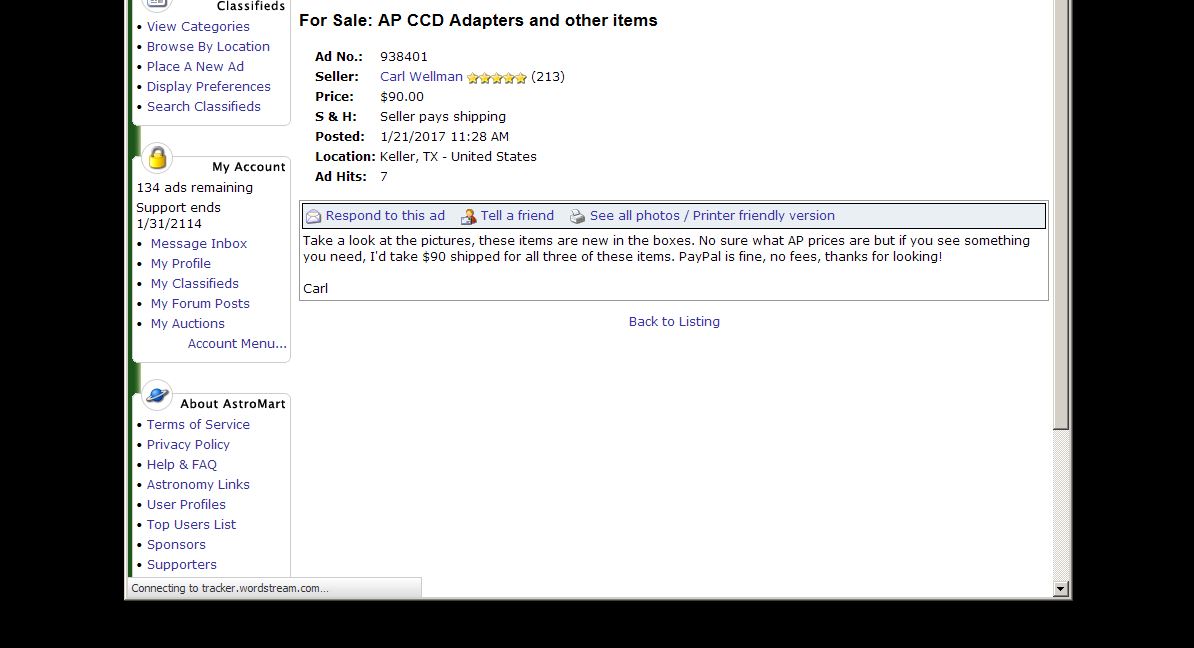
Task: Open Place A New Ad
Action: 195,66
